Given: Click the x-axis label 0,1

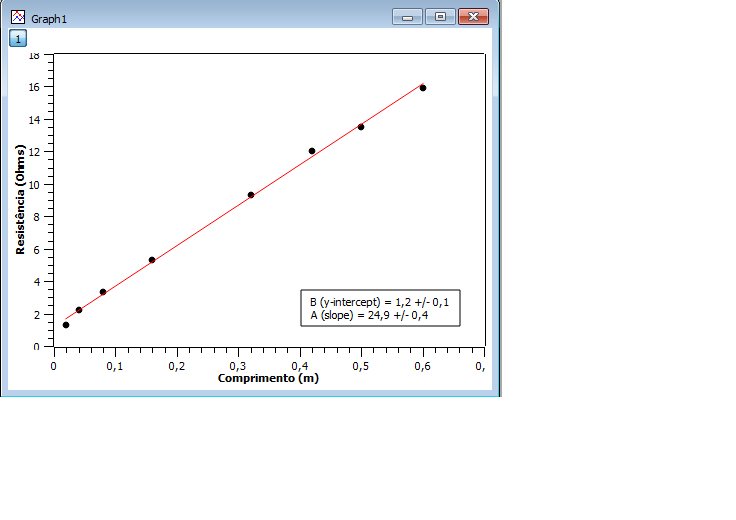Looking at the screenshot, I should (115, 366).
